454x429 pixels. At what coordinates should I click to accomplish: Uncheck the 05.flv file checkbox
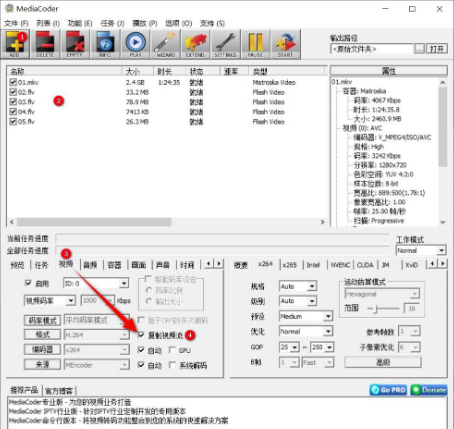pyautogui.click(x=13, y=121)
